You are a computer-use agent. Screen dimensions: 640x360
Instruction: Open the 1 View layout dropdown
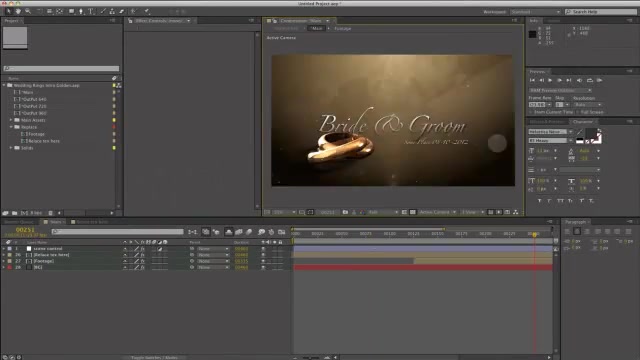click(472, 212)
